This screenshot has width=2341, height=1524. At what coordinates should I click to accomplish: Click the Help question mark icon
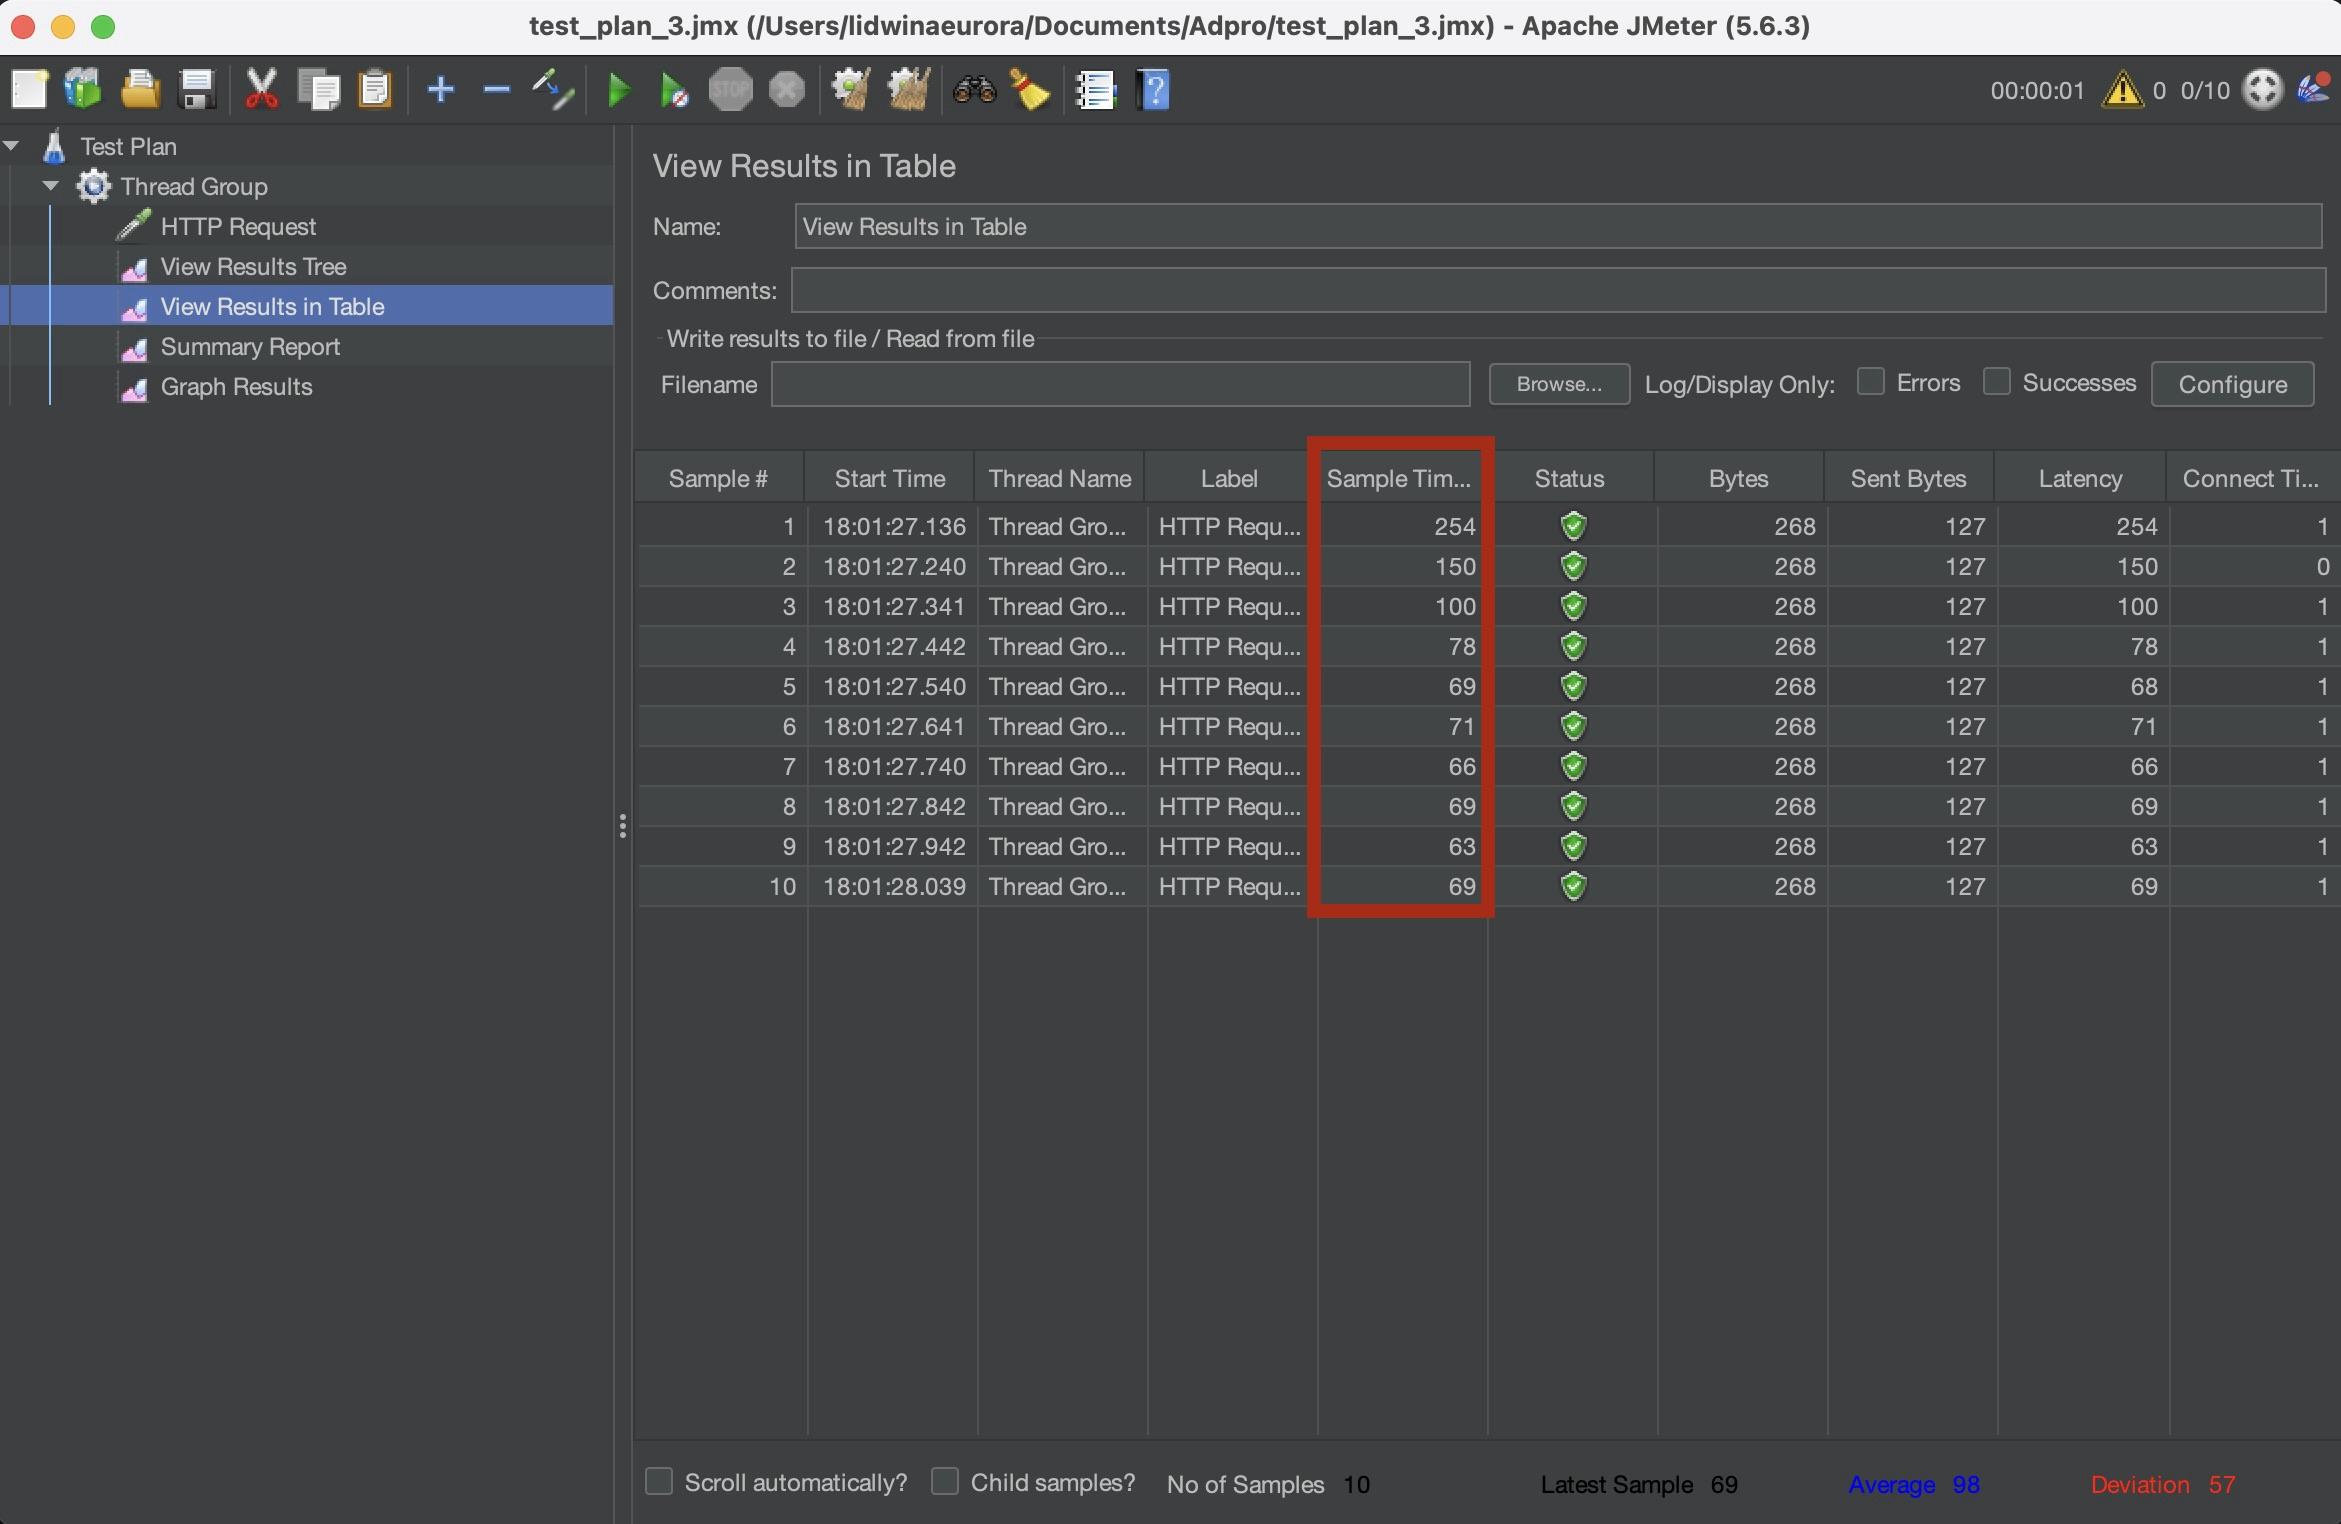(x=1153, y=91)
